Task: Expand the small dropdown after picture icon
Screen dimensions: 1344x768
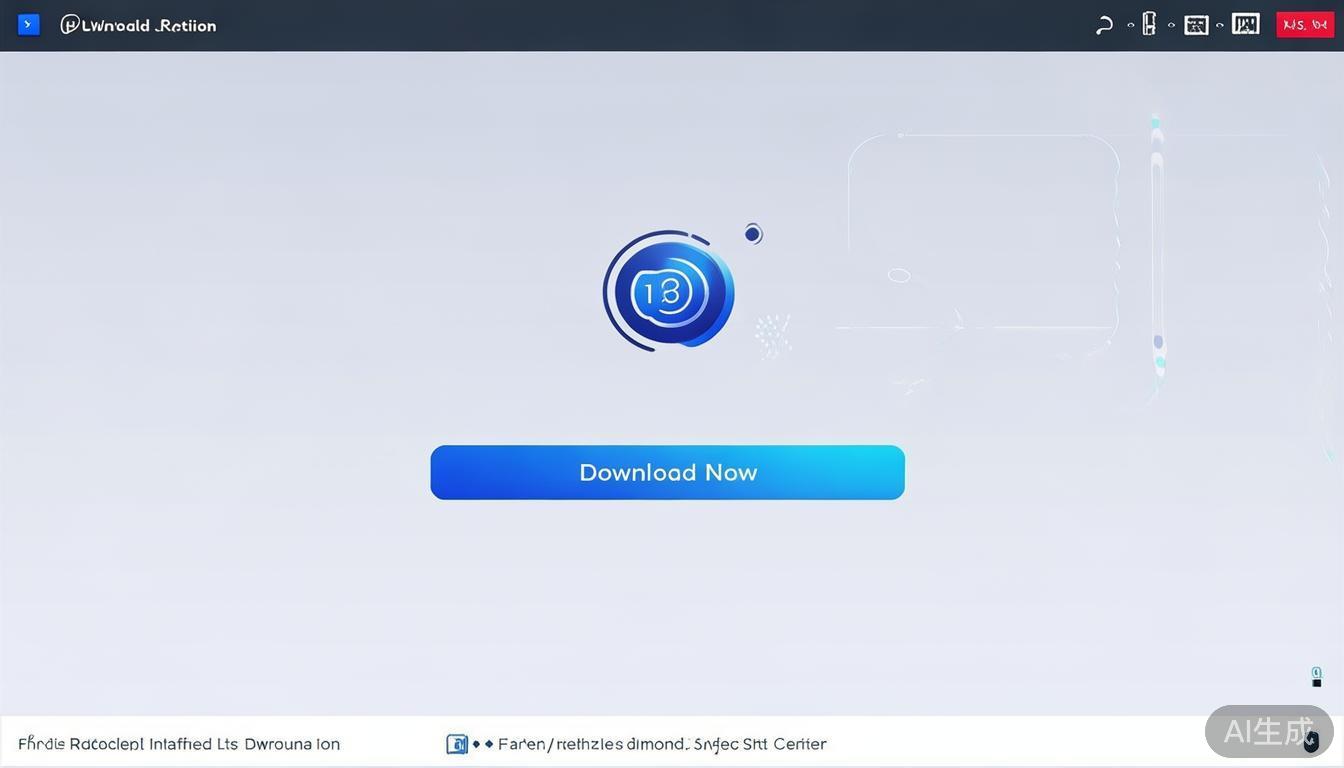Action: coord(1220,26)
